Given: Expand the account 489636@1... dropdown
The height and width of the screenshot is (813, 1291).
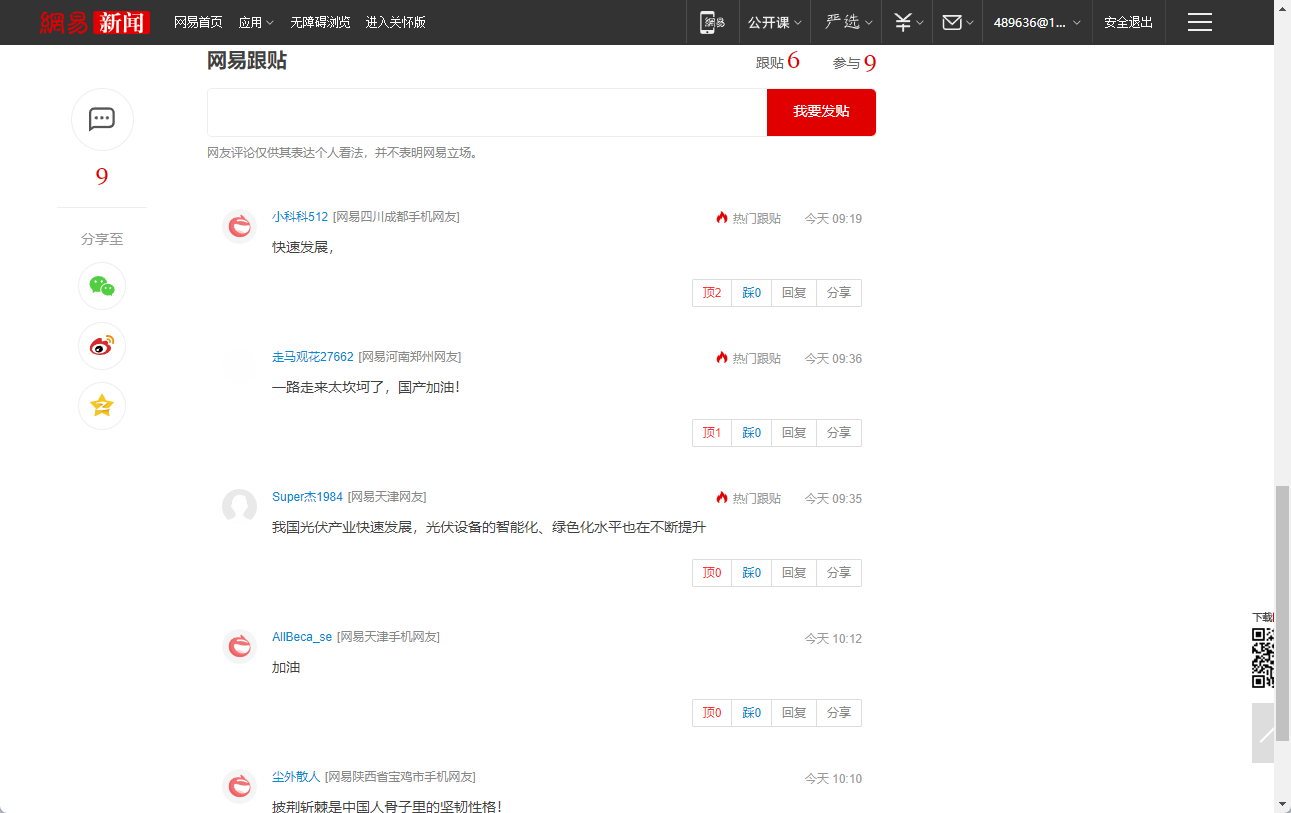Looking at the screenshot, I should point(1037,22).
